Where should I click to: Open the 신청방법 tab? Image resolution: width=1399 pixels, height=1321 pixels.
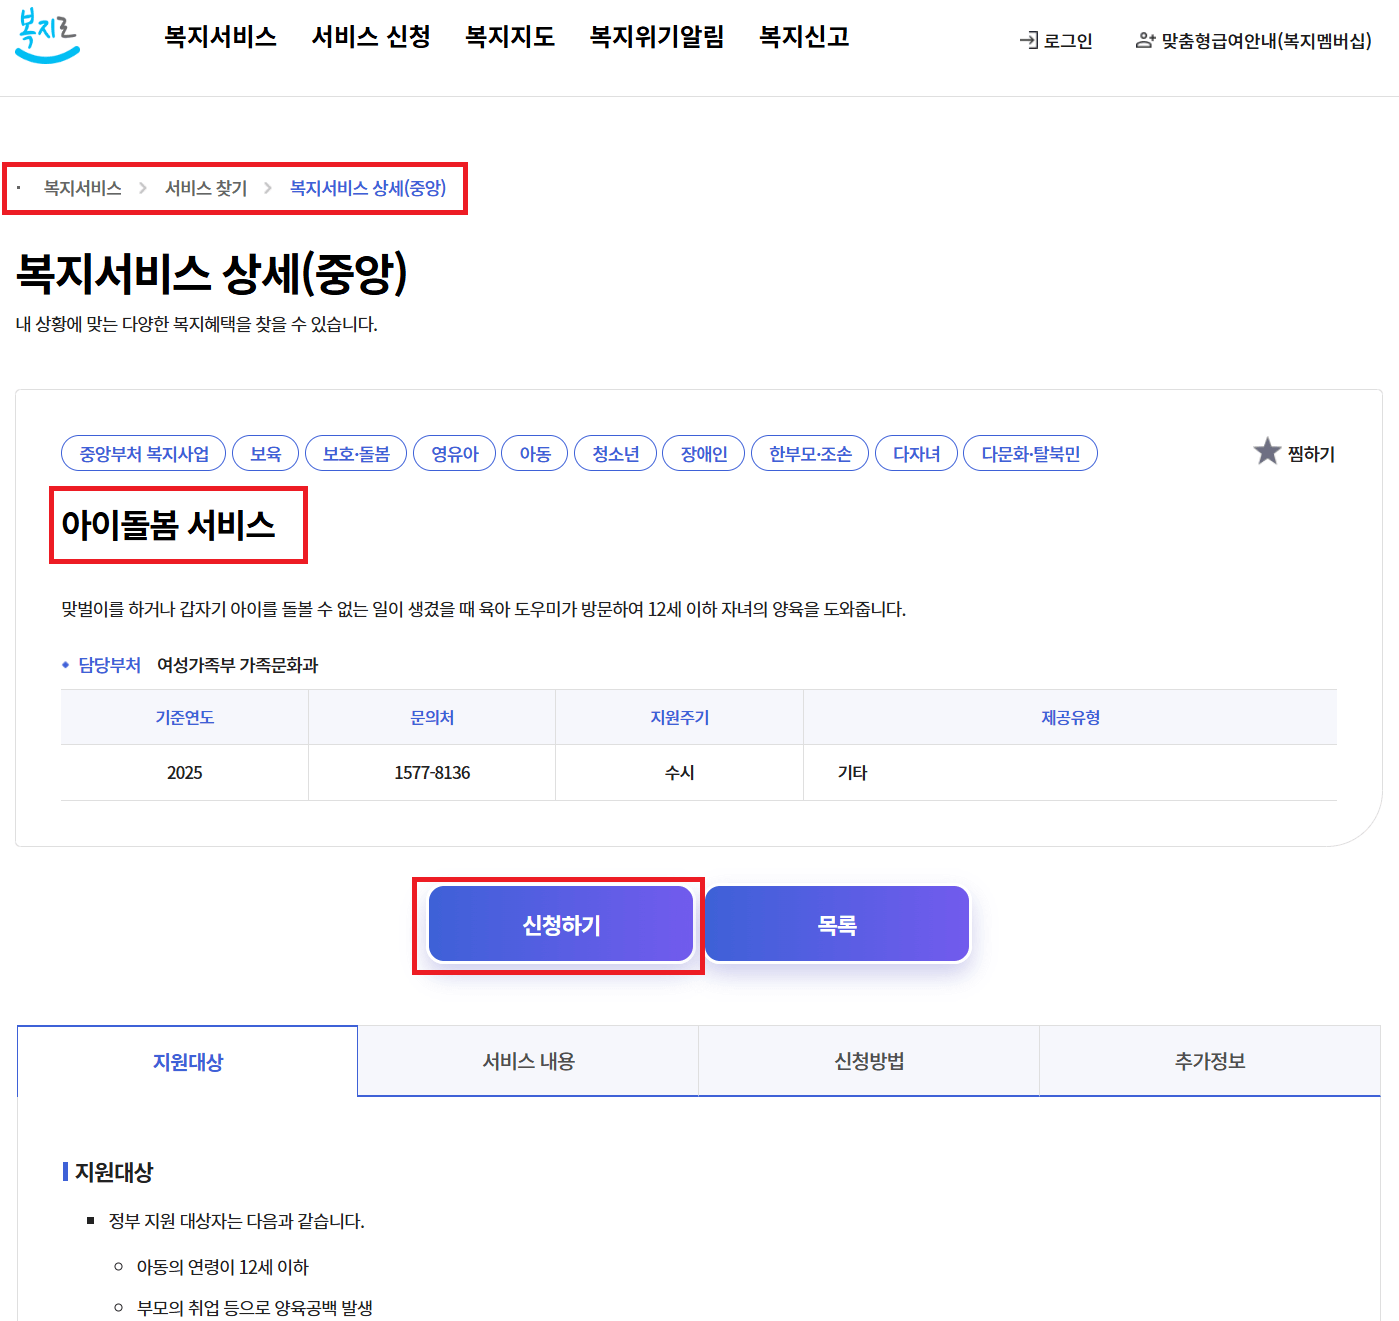click(869, 1062)
